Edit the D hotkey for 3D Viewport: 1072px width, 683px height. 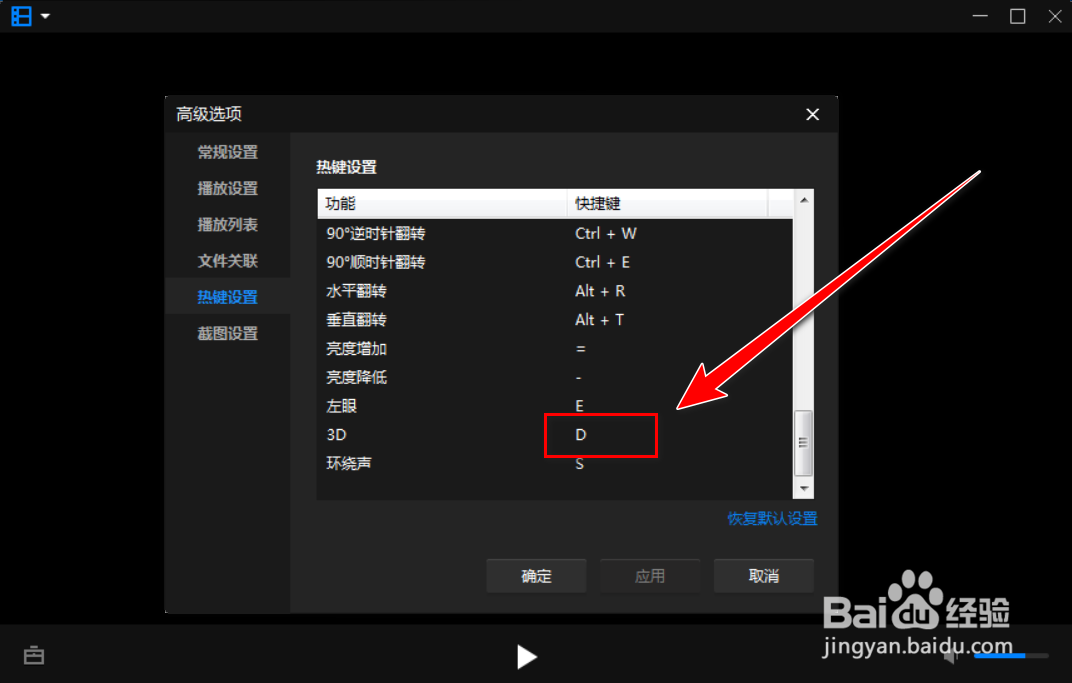coord(580,435)
